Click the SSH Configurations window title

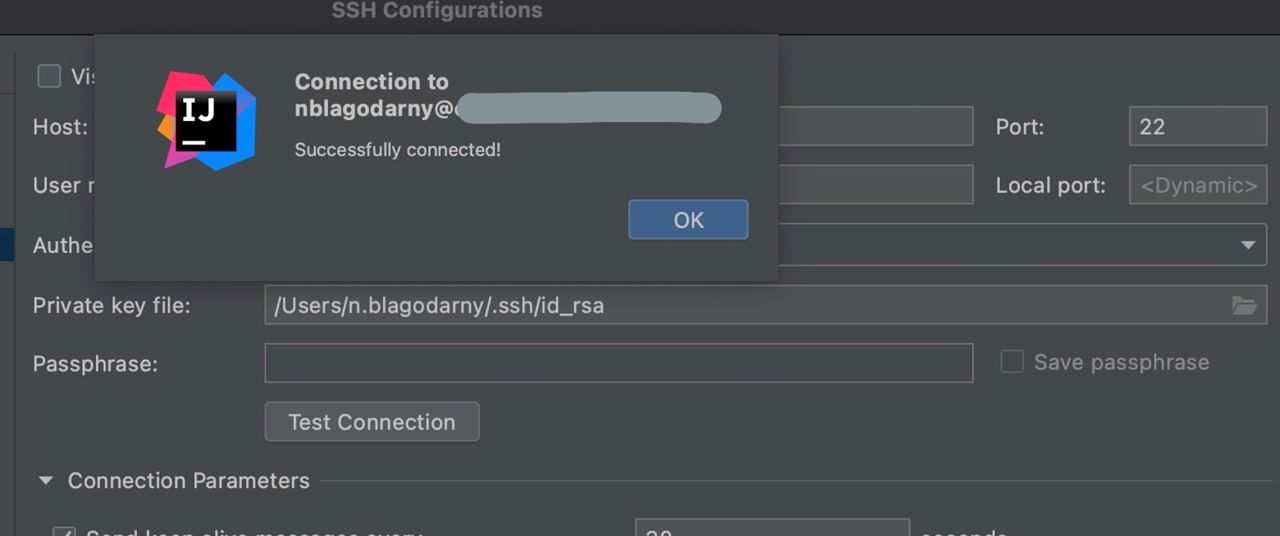437,11
